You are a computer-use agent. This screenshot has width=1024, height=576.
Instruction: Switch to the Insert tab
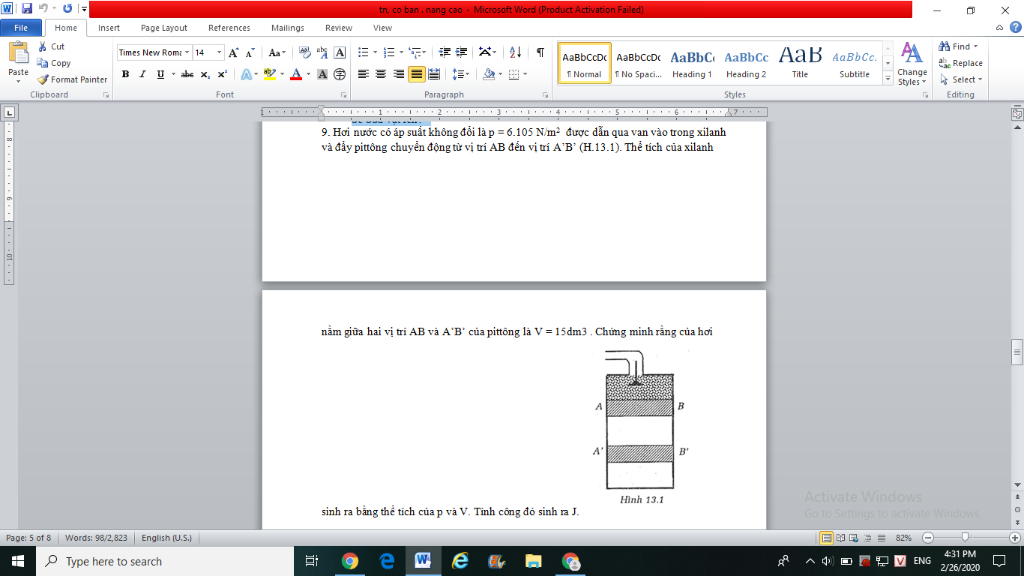coord(109,28)
